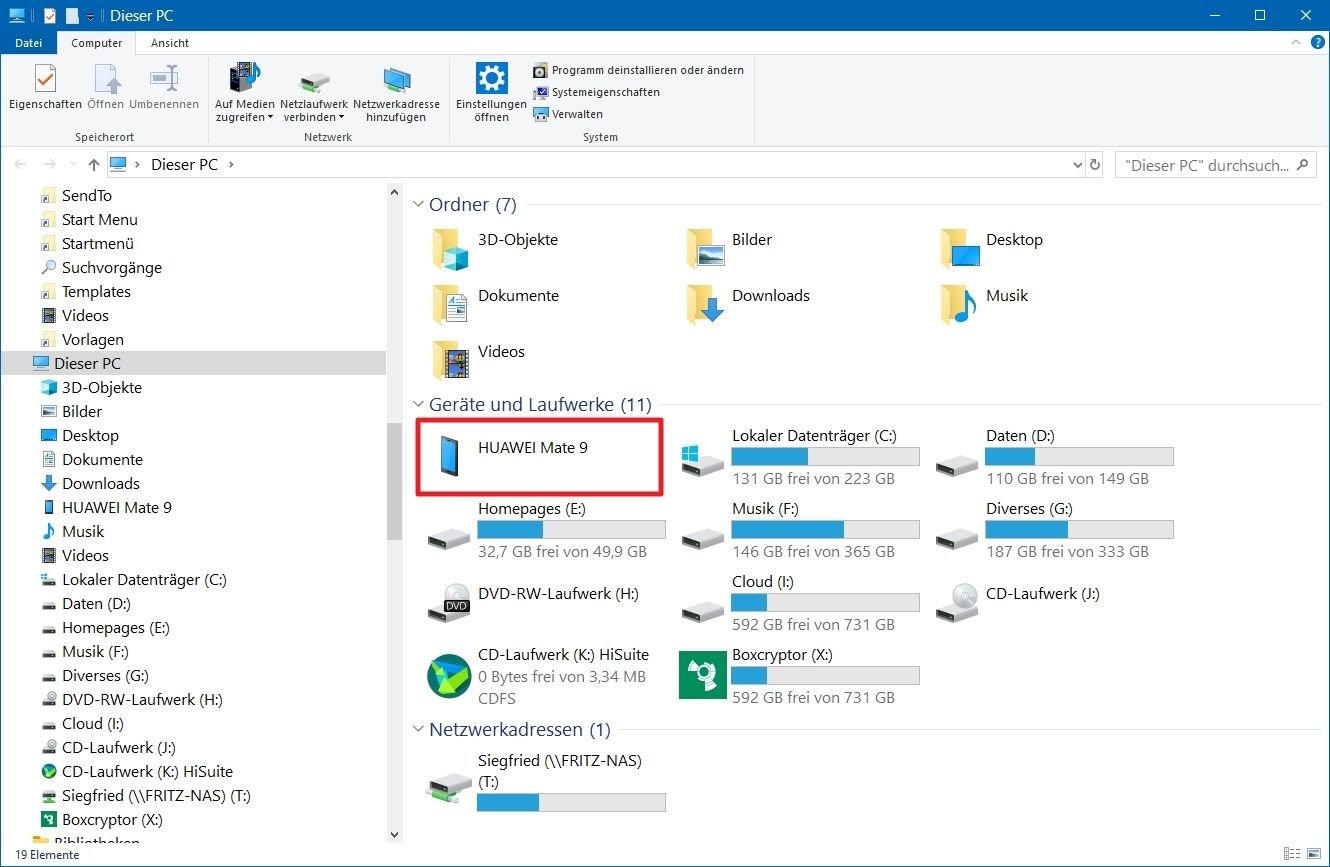This screenshot has height=867, width=1330.
Task: Select the 3D-Objekte folder in main pane
Action: point(493,248)
